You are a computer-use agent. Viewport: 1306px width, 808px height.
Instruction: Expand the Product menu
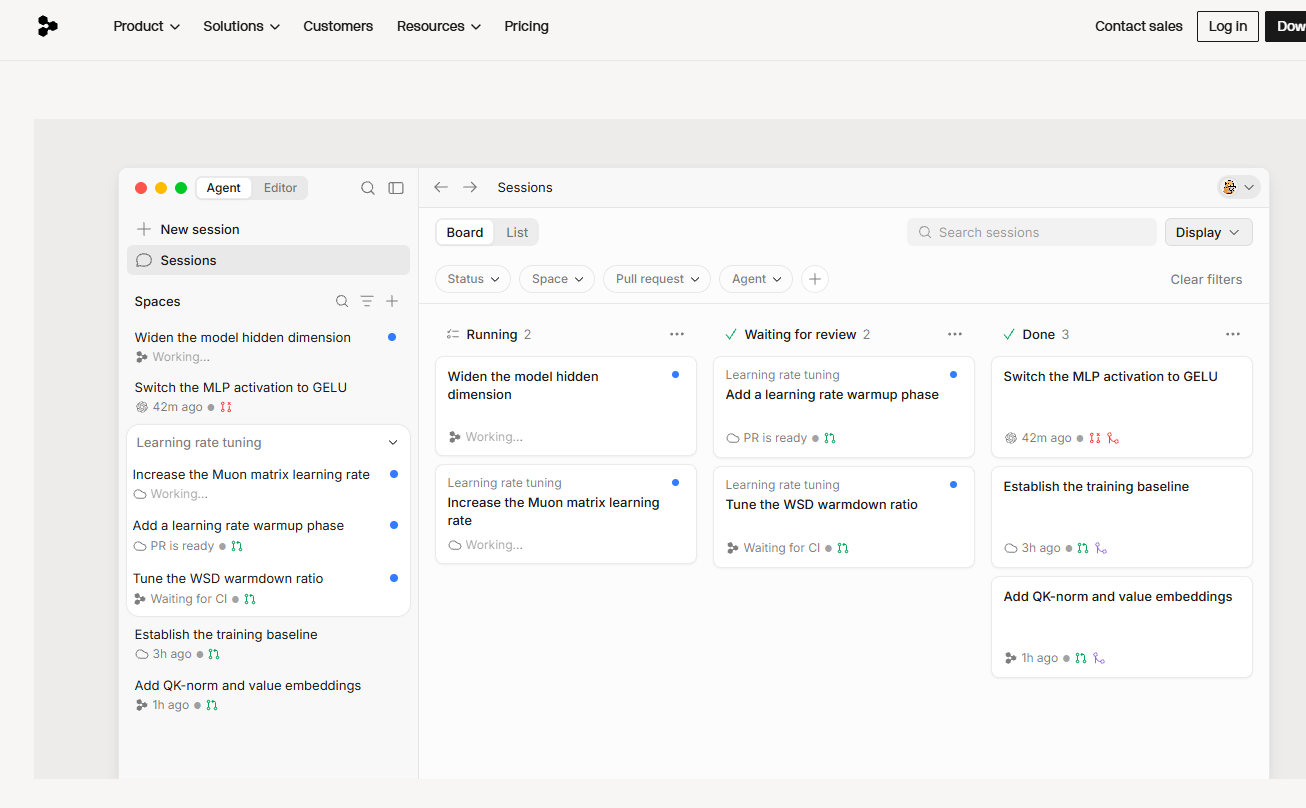[147, 26]
